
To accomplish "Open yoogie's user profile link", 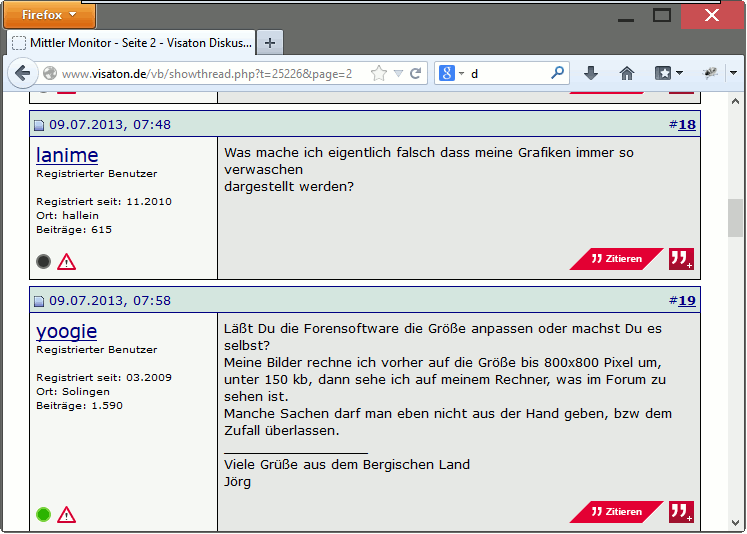I will (x=66, y=331).
